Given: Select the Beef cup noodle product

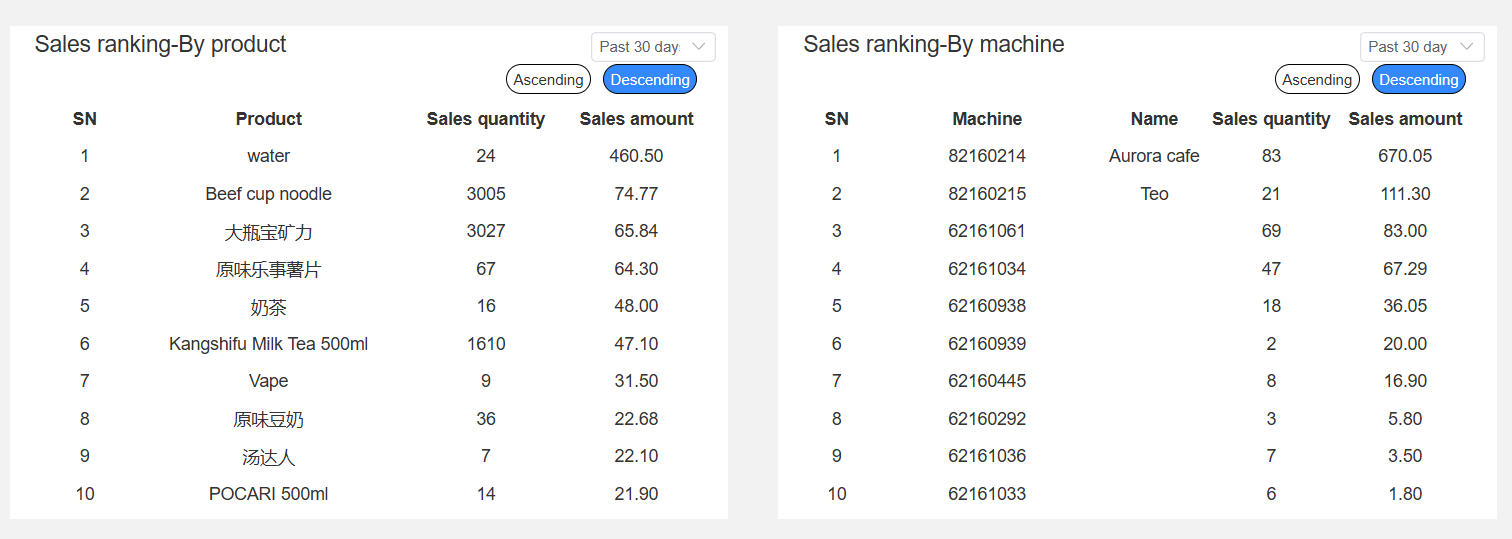Looking at the screenshot, I should pyautogui.click(x=269, y=194).
